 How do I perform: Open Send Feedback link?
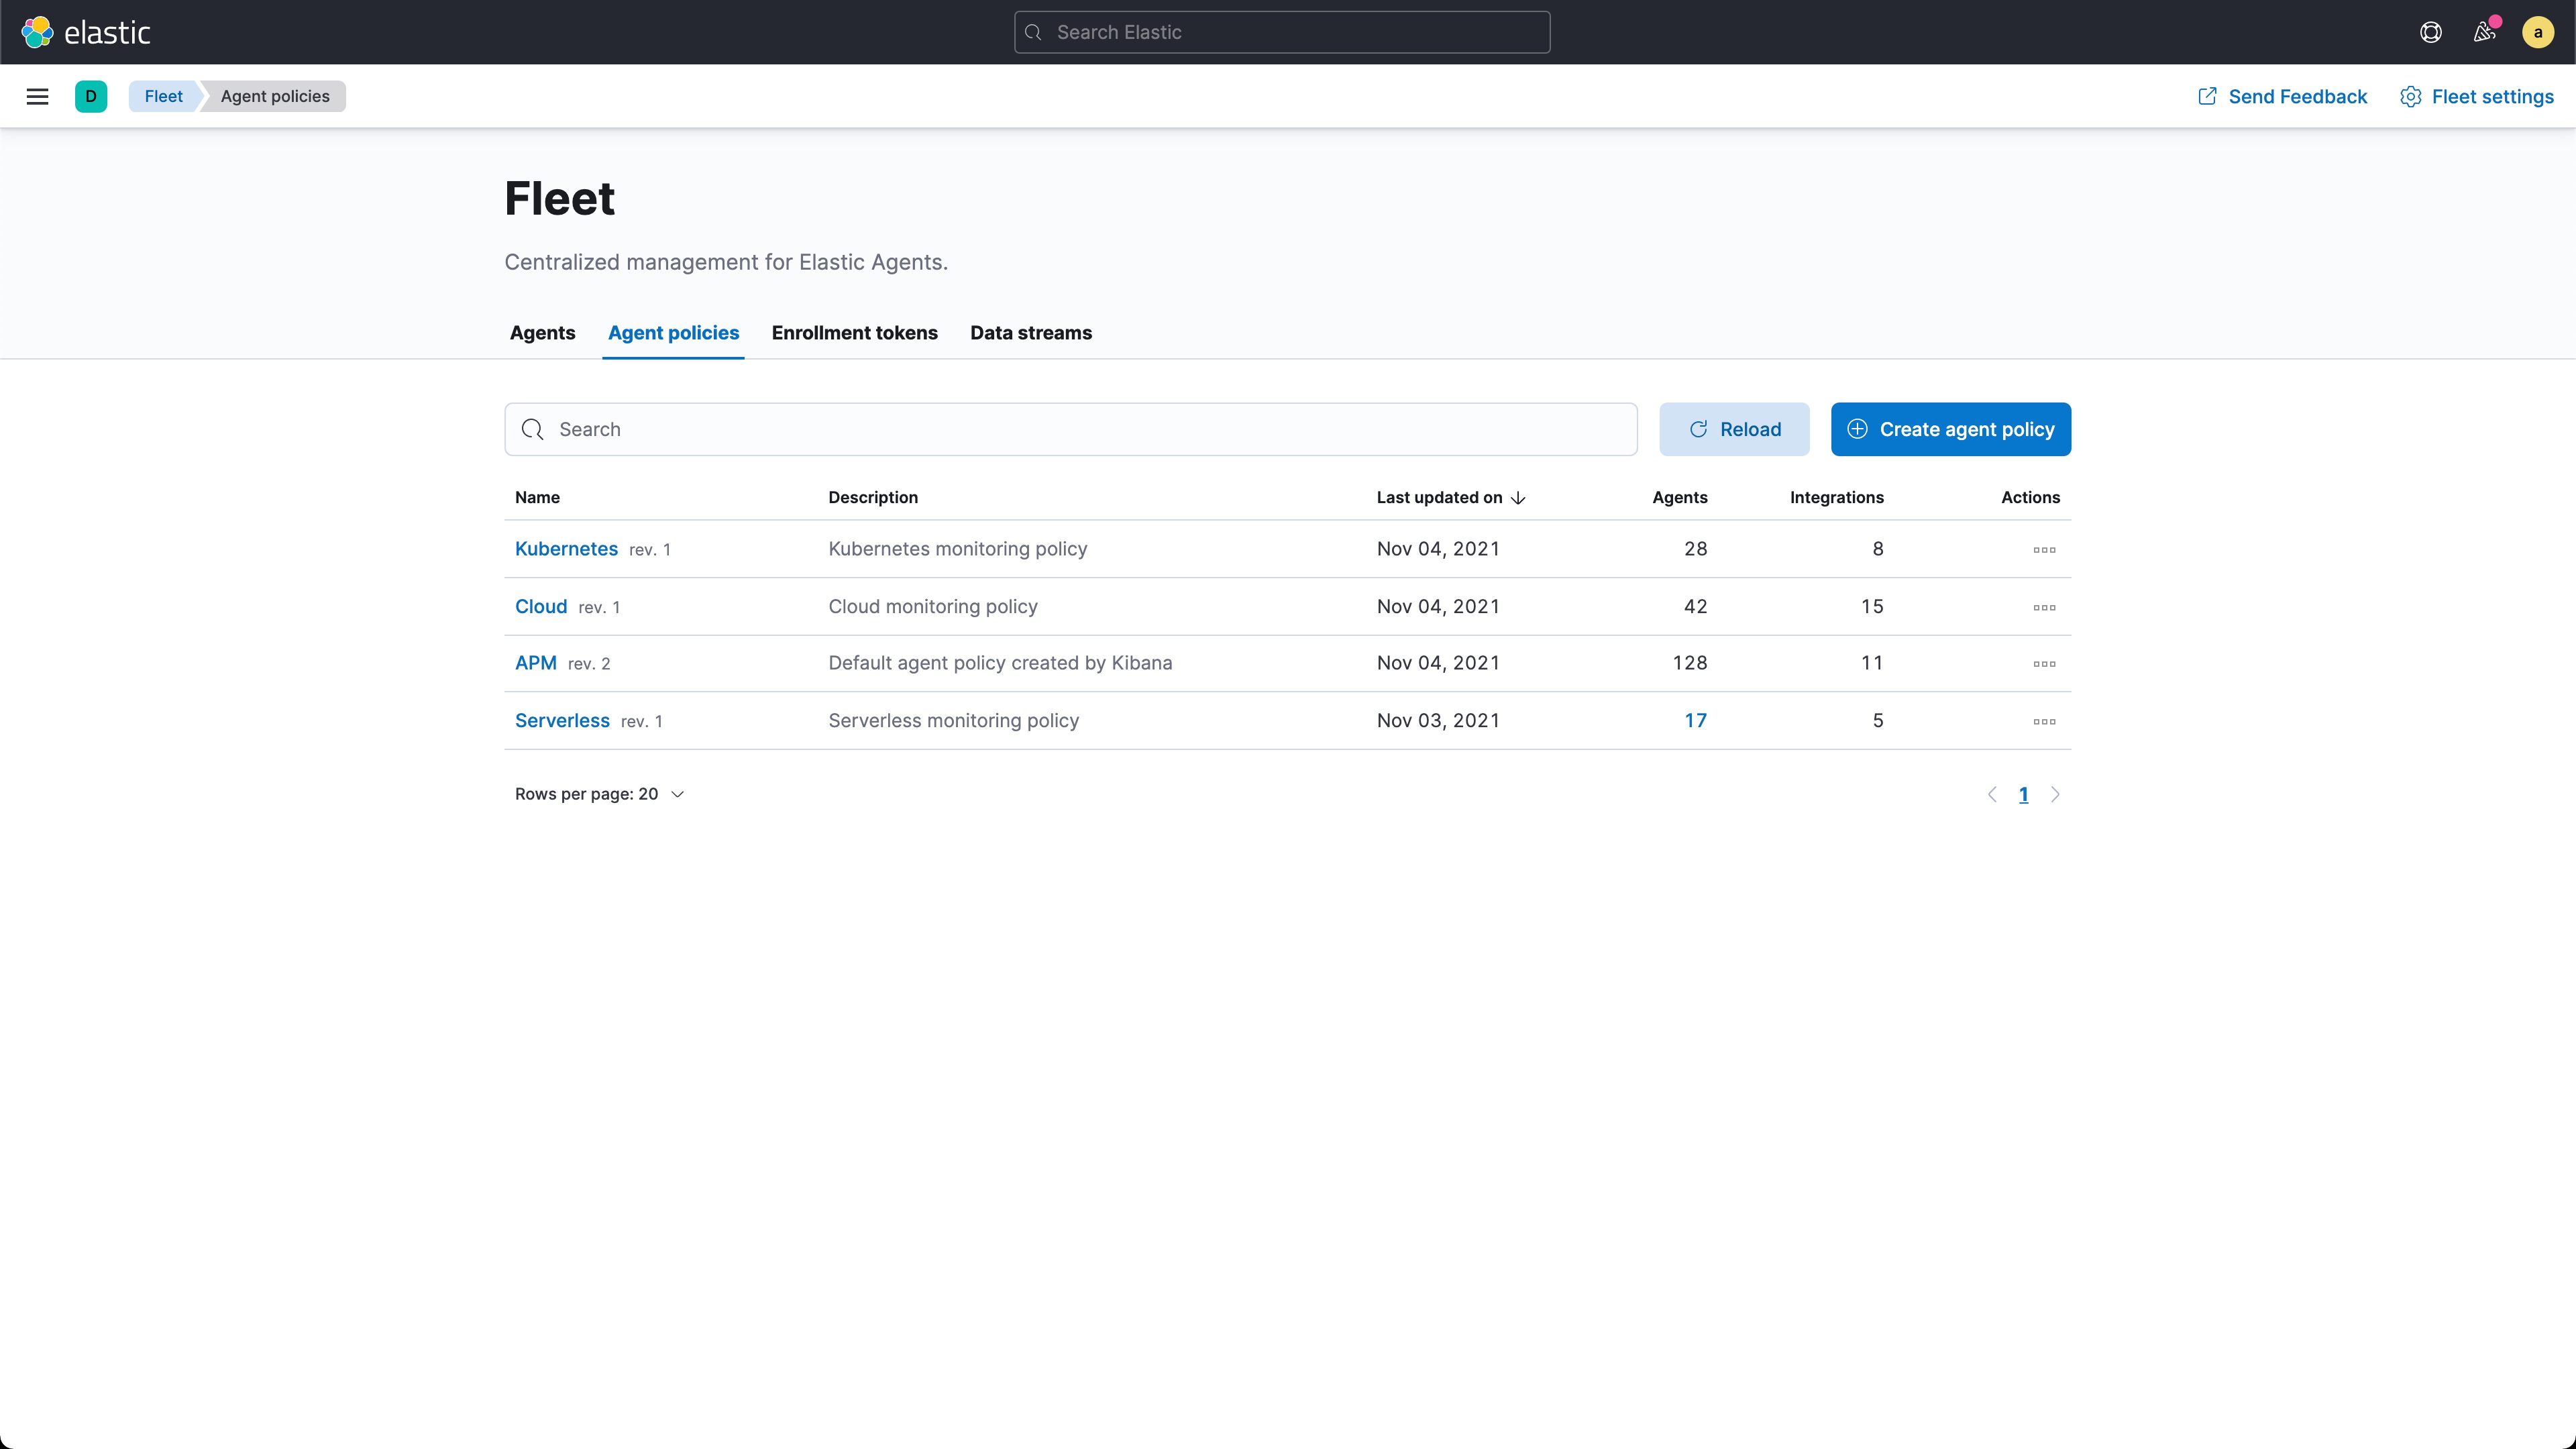pyautogui.click(x=2282, y=96)
